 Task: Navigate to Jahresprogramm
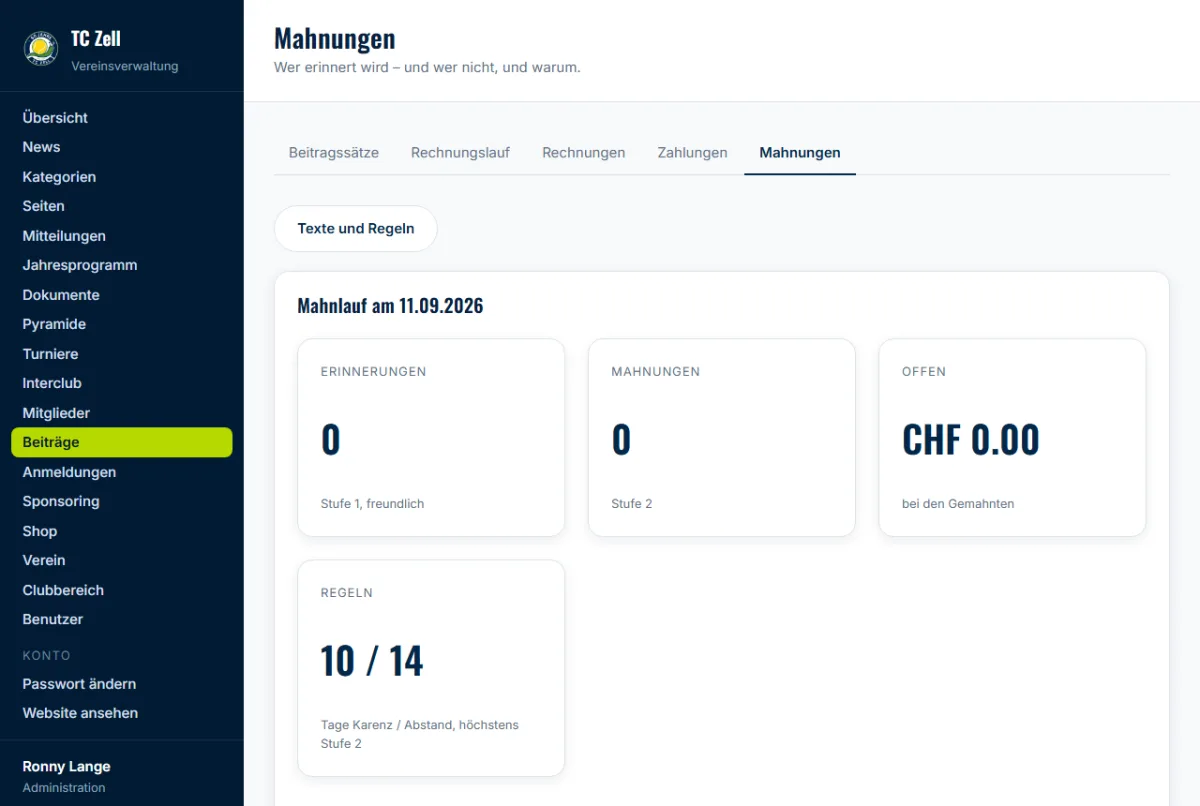click(x=121, y=265)
